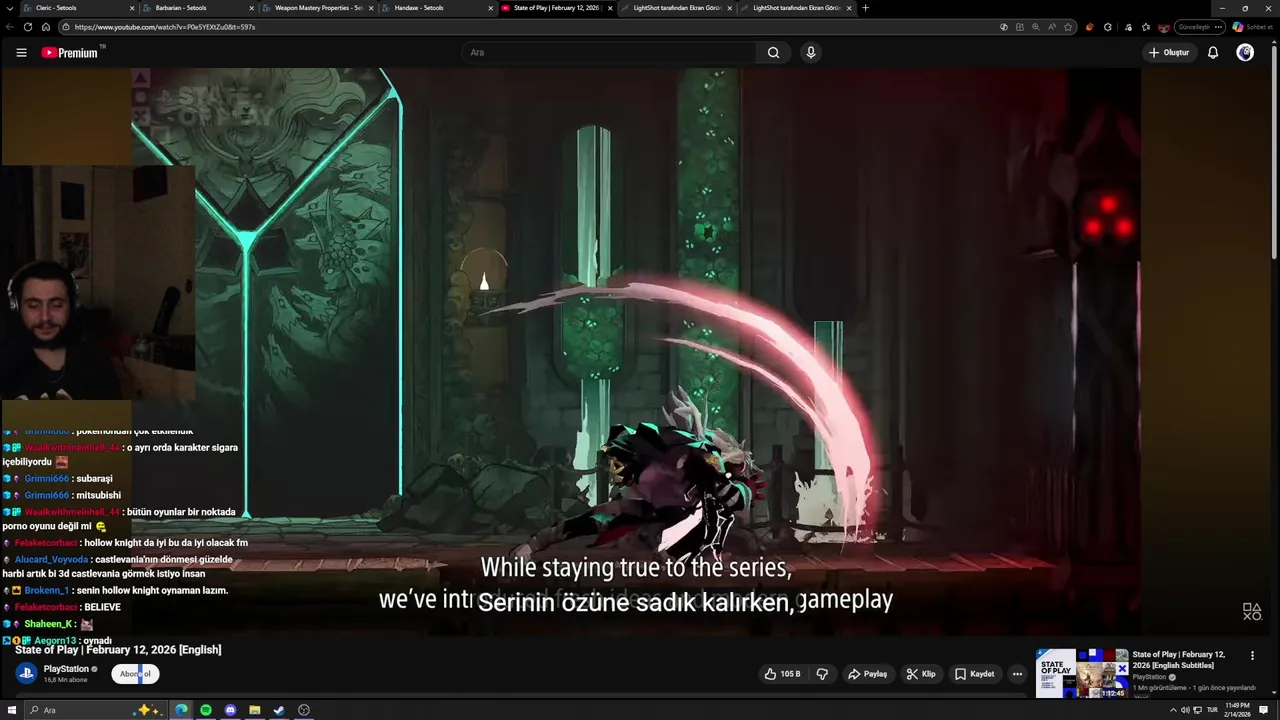The width and height of the screenshot is (1280, 720).
Task: Click the search magnifier button
Action: pyautogui.click(x=773, y=53)
